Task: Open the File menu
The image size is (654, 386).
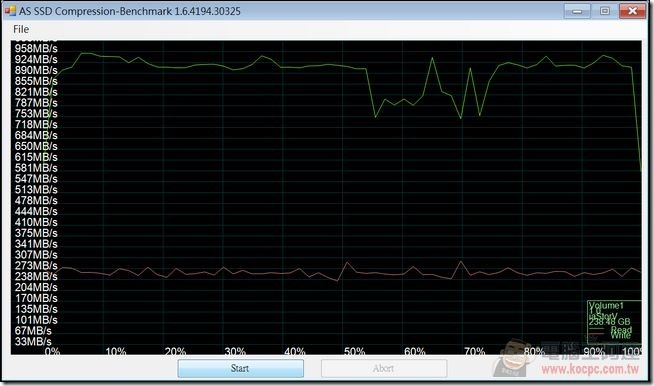Action: [x=21, y=29]
